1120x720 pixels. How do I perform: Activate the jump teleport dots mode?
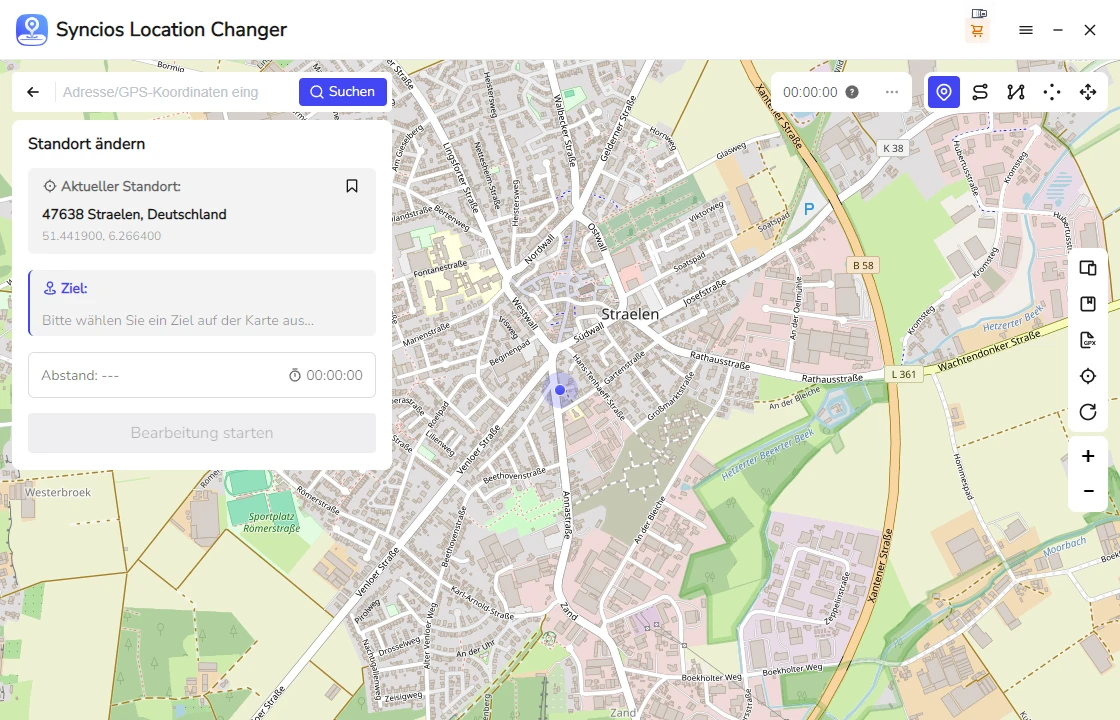(1052, 92)
